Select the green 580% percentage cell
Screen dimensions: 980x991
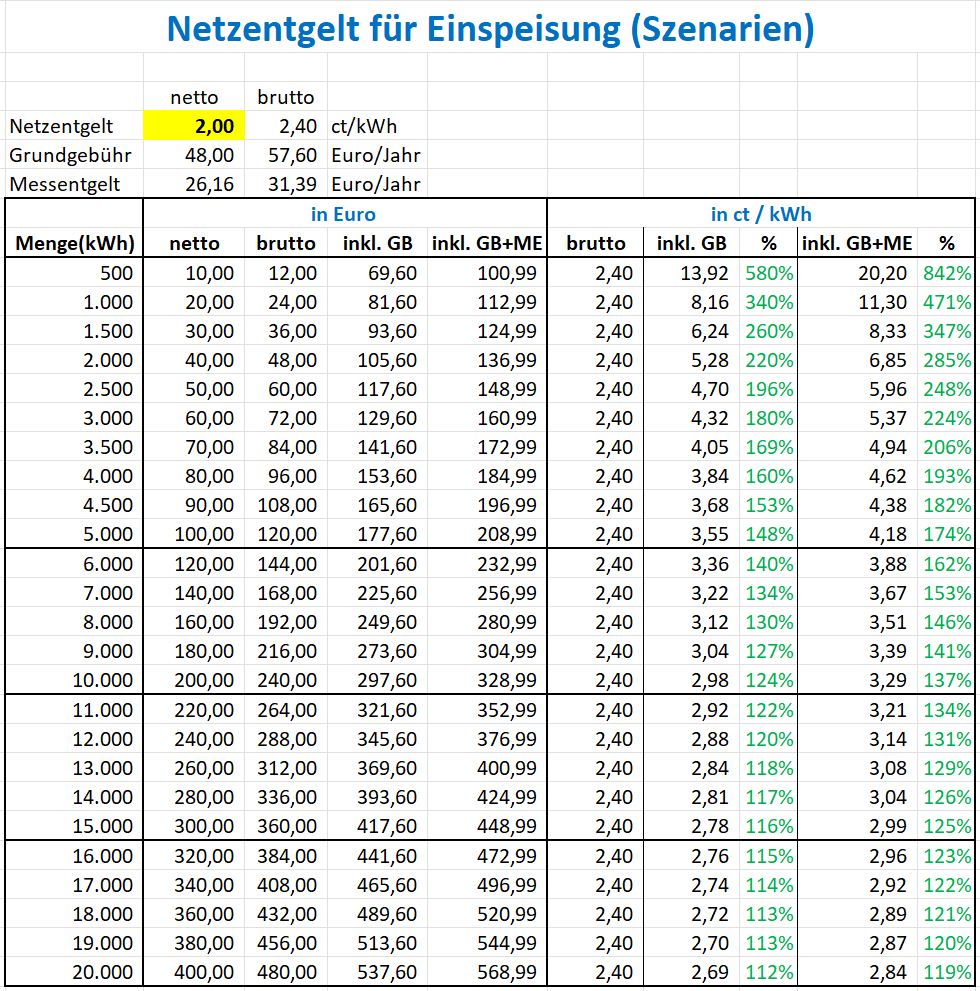point(769,273)
